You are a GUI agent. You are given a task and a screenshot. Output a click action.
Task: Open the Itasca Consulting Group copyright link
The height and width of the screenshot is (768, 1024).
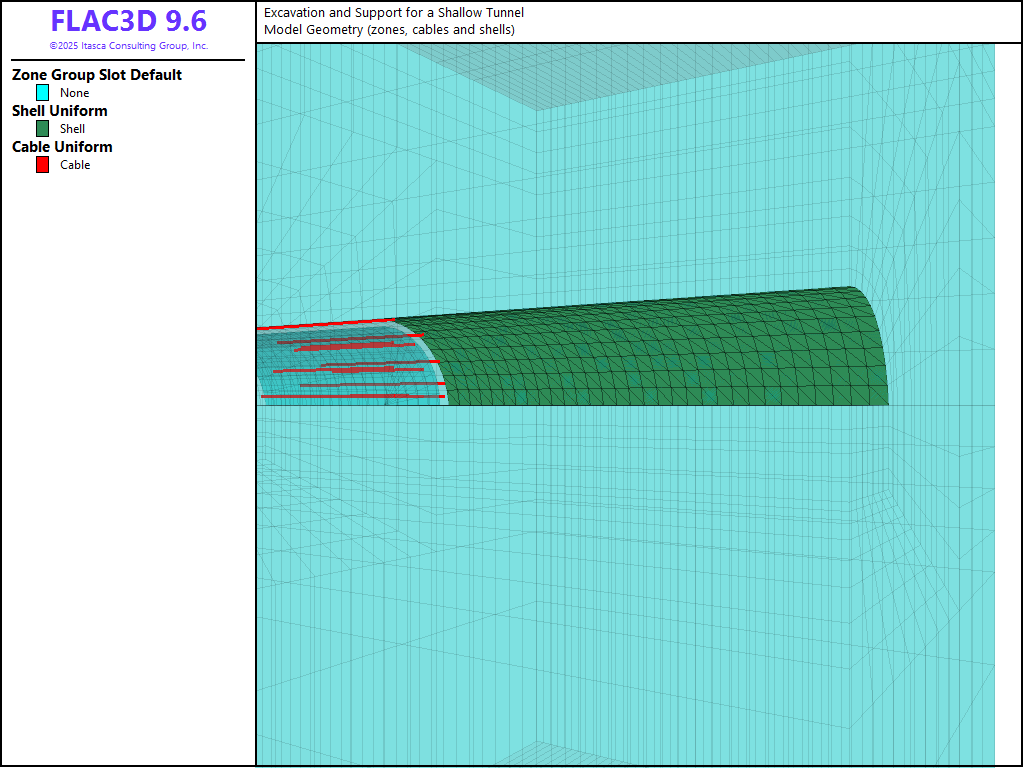coord(128,46)
